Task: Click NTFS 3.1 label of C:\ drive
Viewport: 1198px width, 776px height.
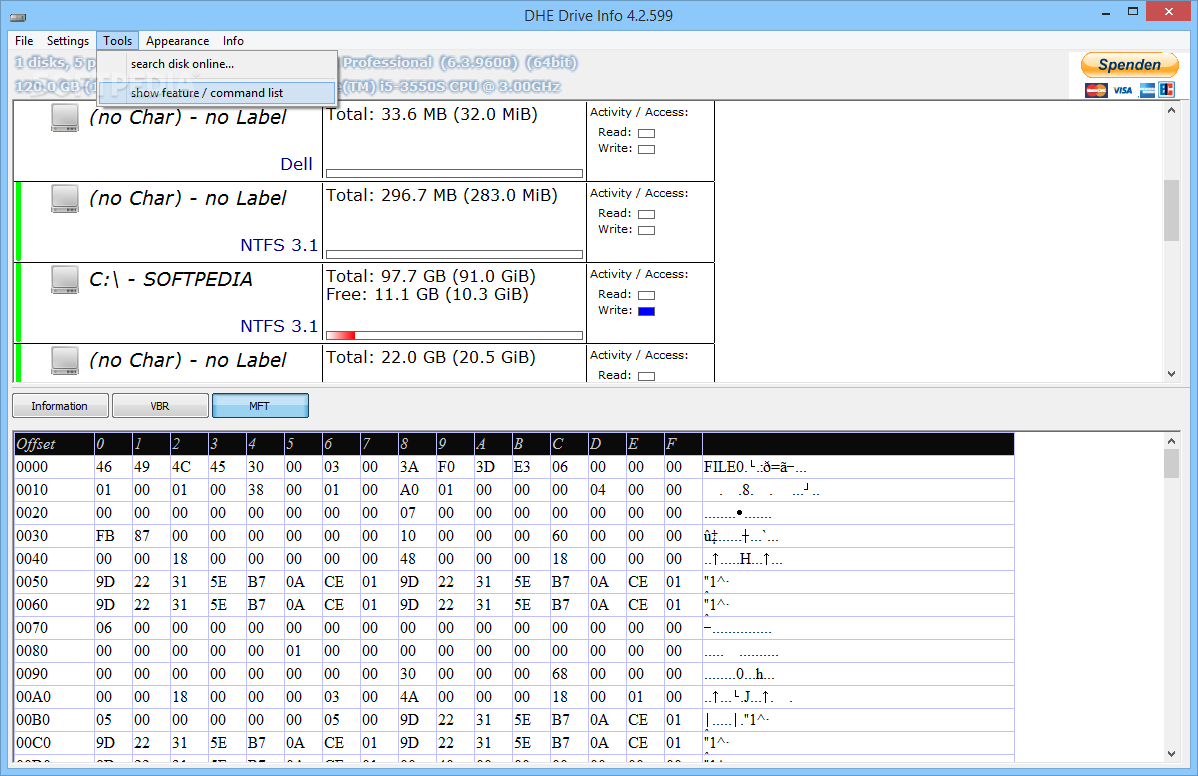Action: pyautogui.click(x=279, y=326)
